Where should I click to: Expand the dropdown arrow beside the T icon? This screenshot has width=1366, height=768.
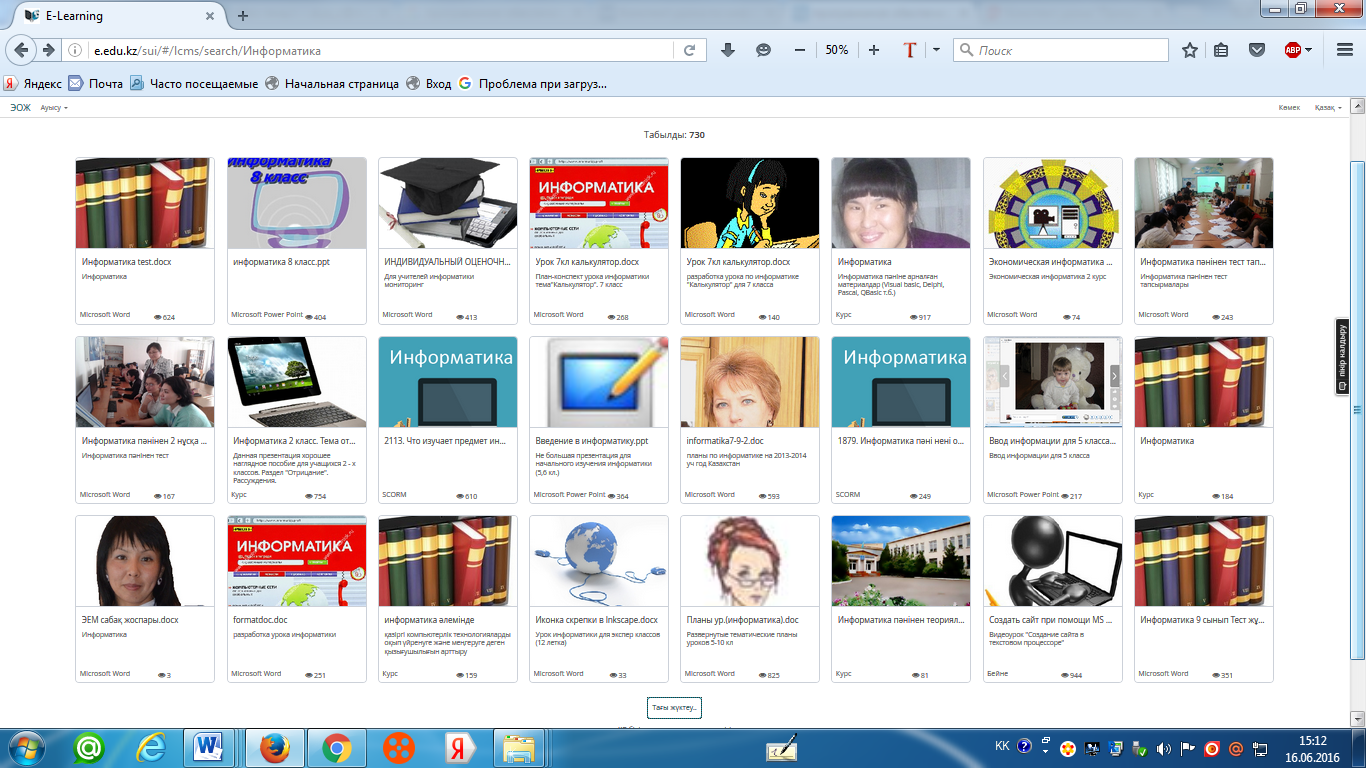[x=936, y=50]
